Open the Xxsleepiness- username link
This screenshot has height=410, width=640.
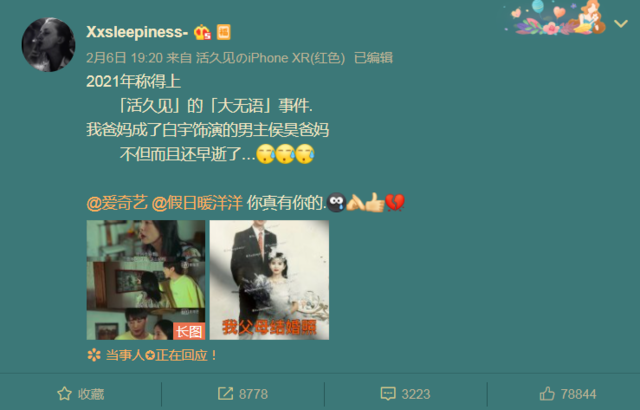point(137,32)
